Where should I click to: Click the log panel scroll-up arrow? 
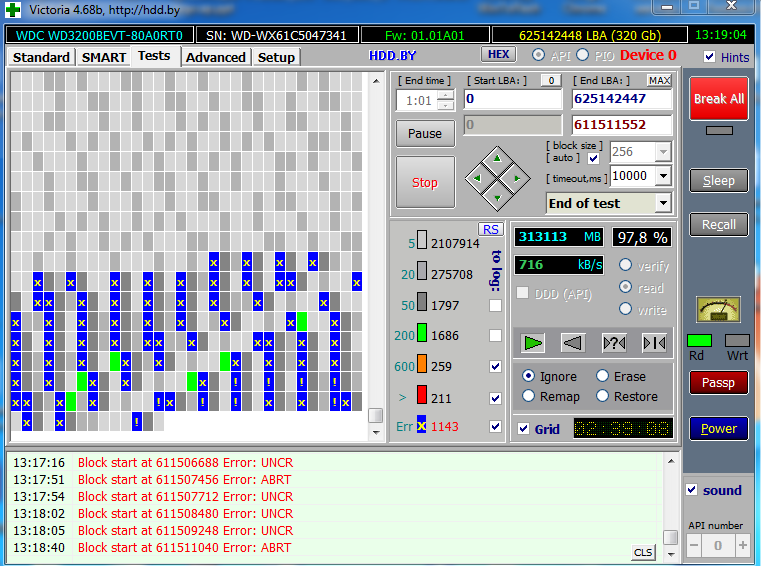pos(671,461)
